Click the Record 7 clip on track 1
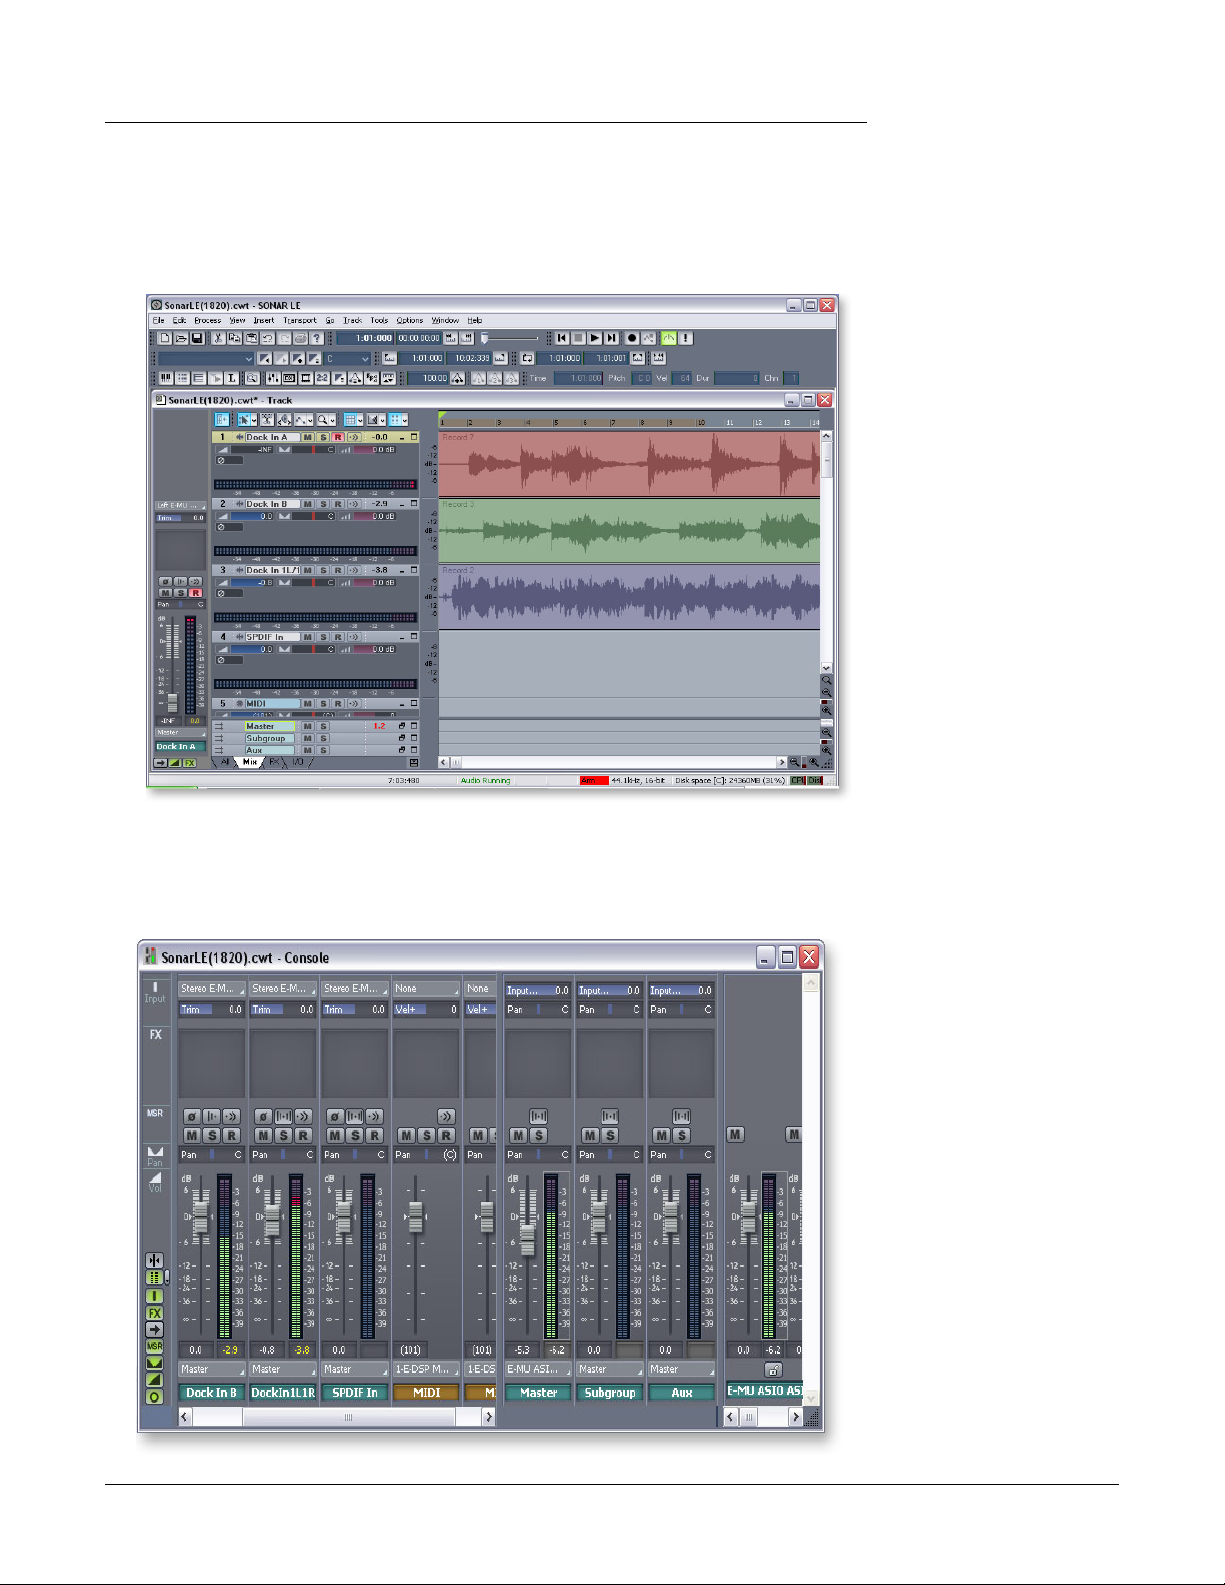Viewport: 1225px width, 1585px height. 629,465
